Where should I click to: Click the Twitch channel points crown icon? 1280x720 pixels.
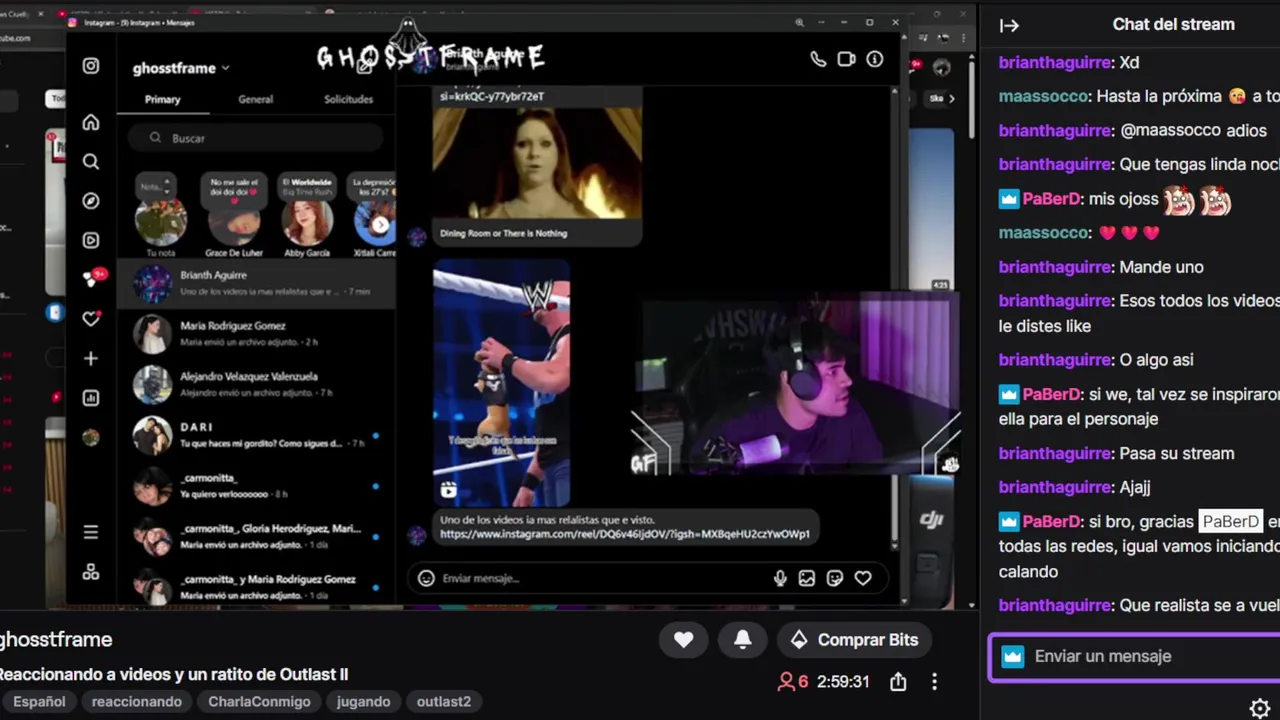(1013, 657)
